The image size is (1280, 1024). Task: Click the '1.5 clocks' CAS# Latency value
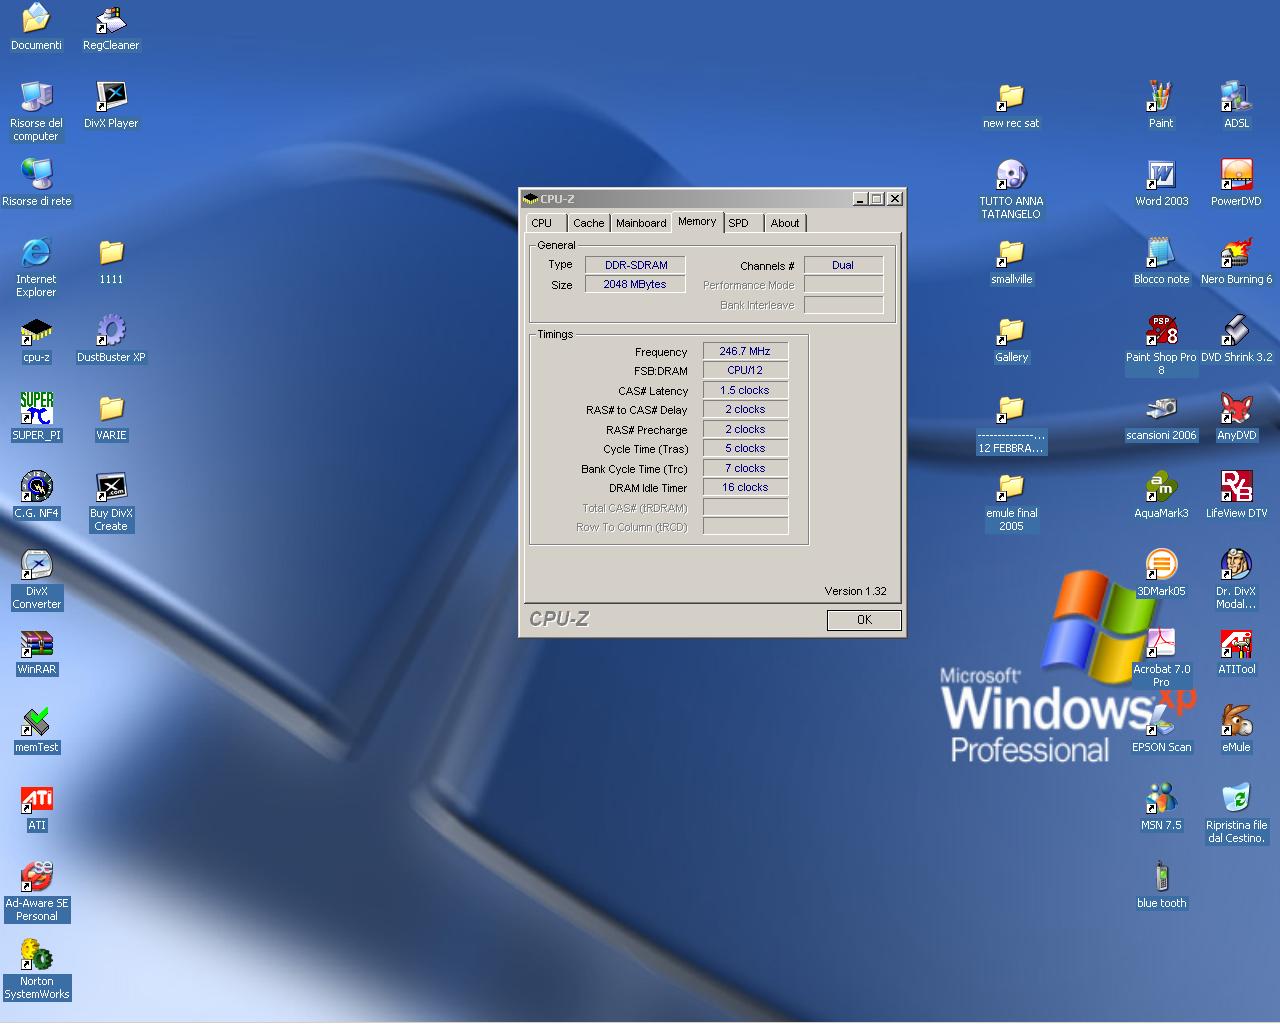click(x=745, y=390)
